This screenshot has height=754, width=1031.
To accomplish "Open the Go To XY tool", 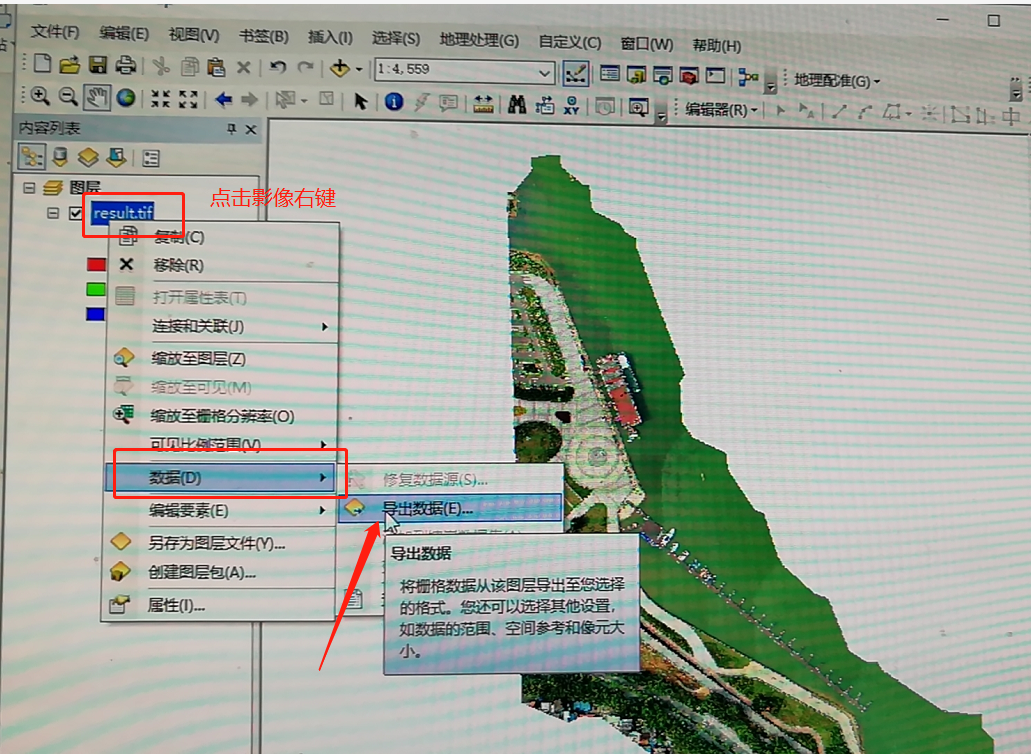I will coord(571,105).
